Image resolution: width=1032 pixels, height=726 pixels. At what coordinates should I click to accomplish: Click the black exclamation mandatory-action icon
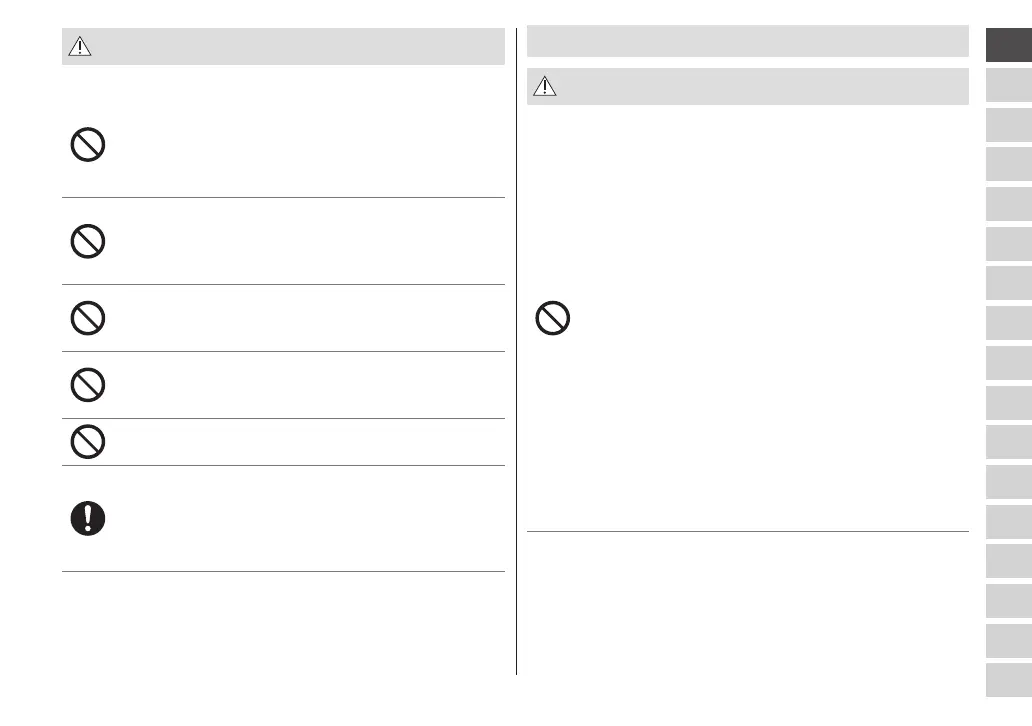point(88,518)
